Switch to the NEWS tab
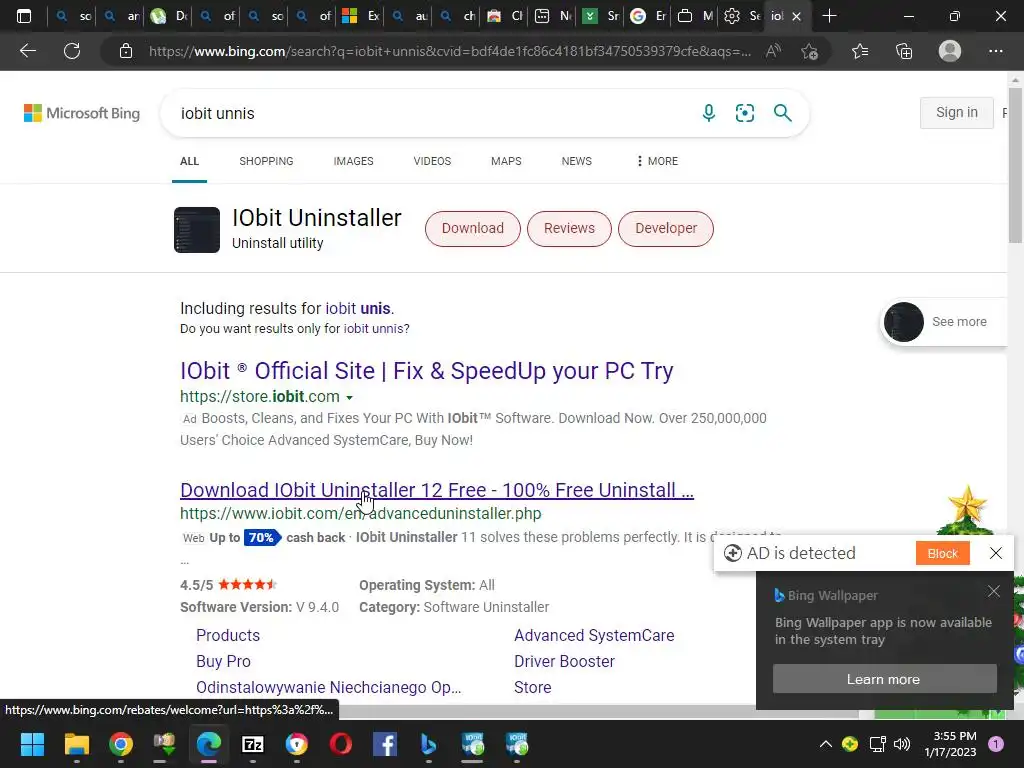Screen dimensions: 1024x768 577,161
